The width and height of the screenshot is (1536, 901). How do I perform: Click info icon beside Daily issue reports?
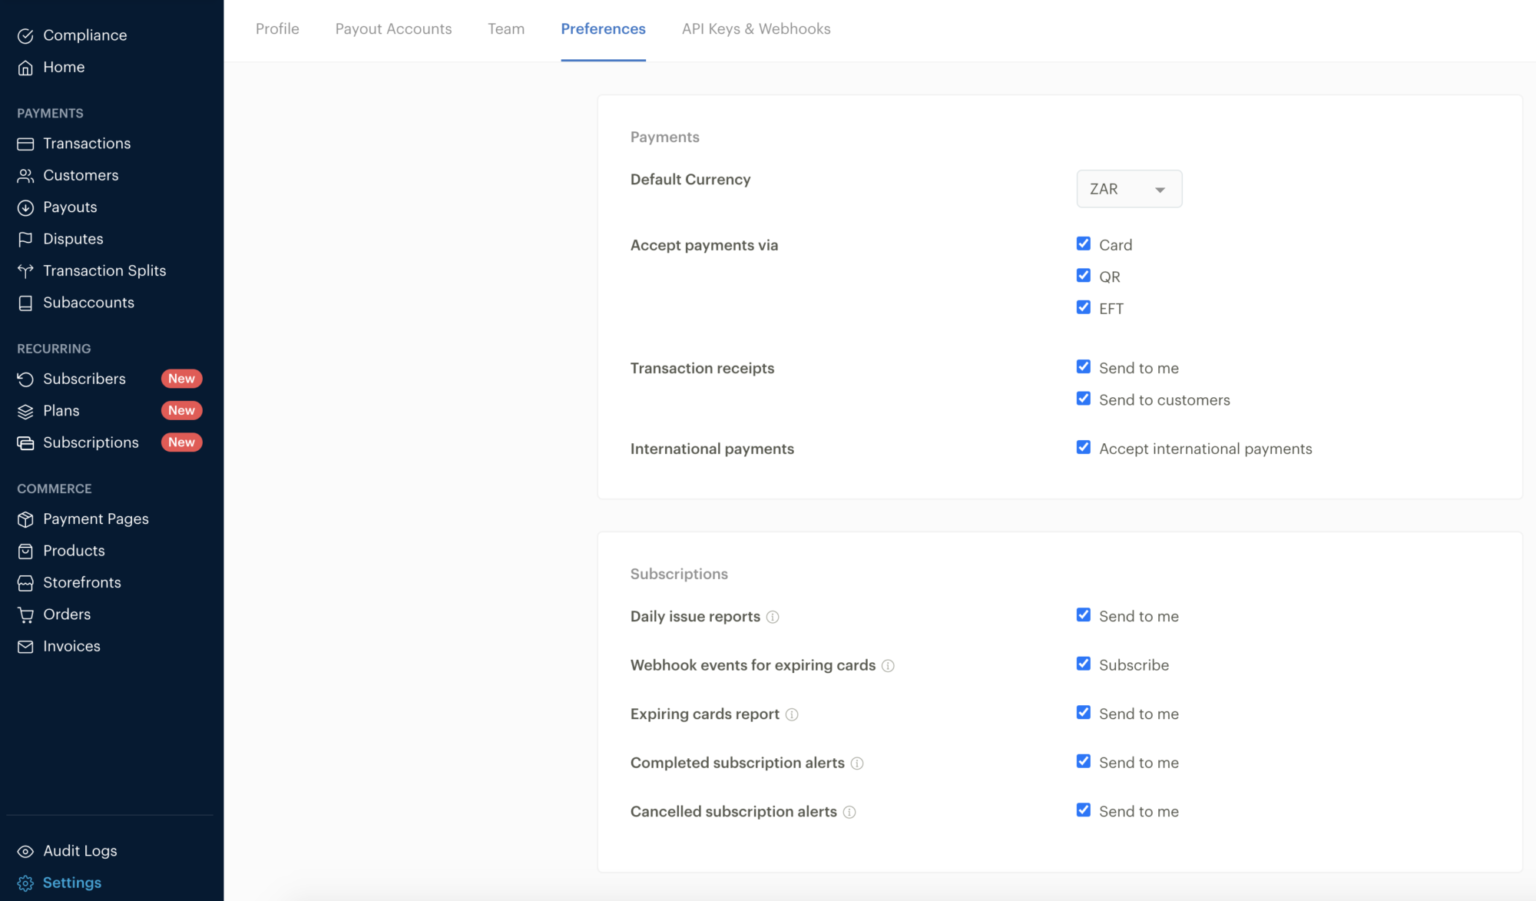(x=772, y=617)
